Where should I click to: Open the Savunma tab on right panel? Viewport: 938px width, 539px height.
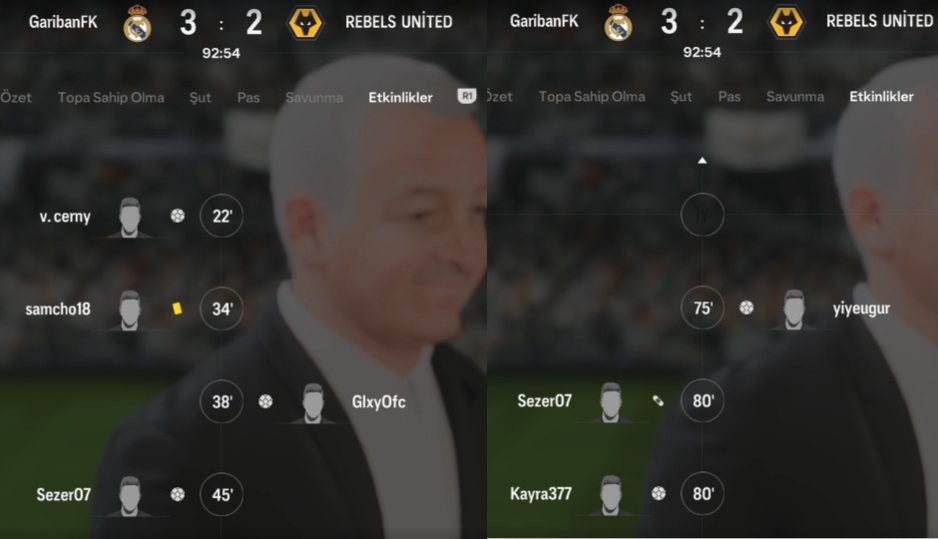[x=795, y=96]
